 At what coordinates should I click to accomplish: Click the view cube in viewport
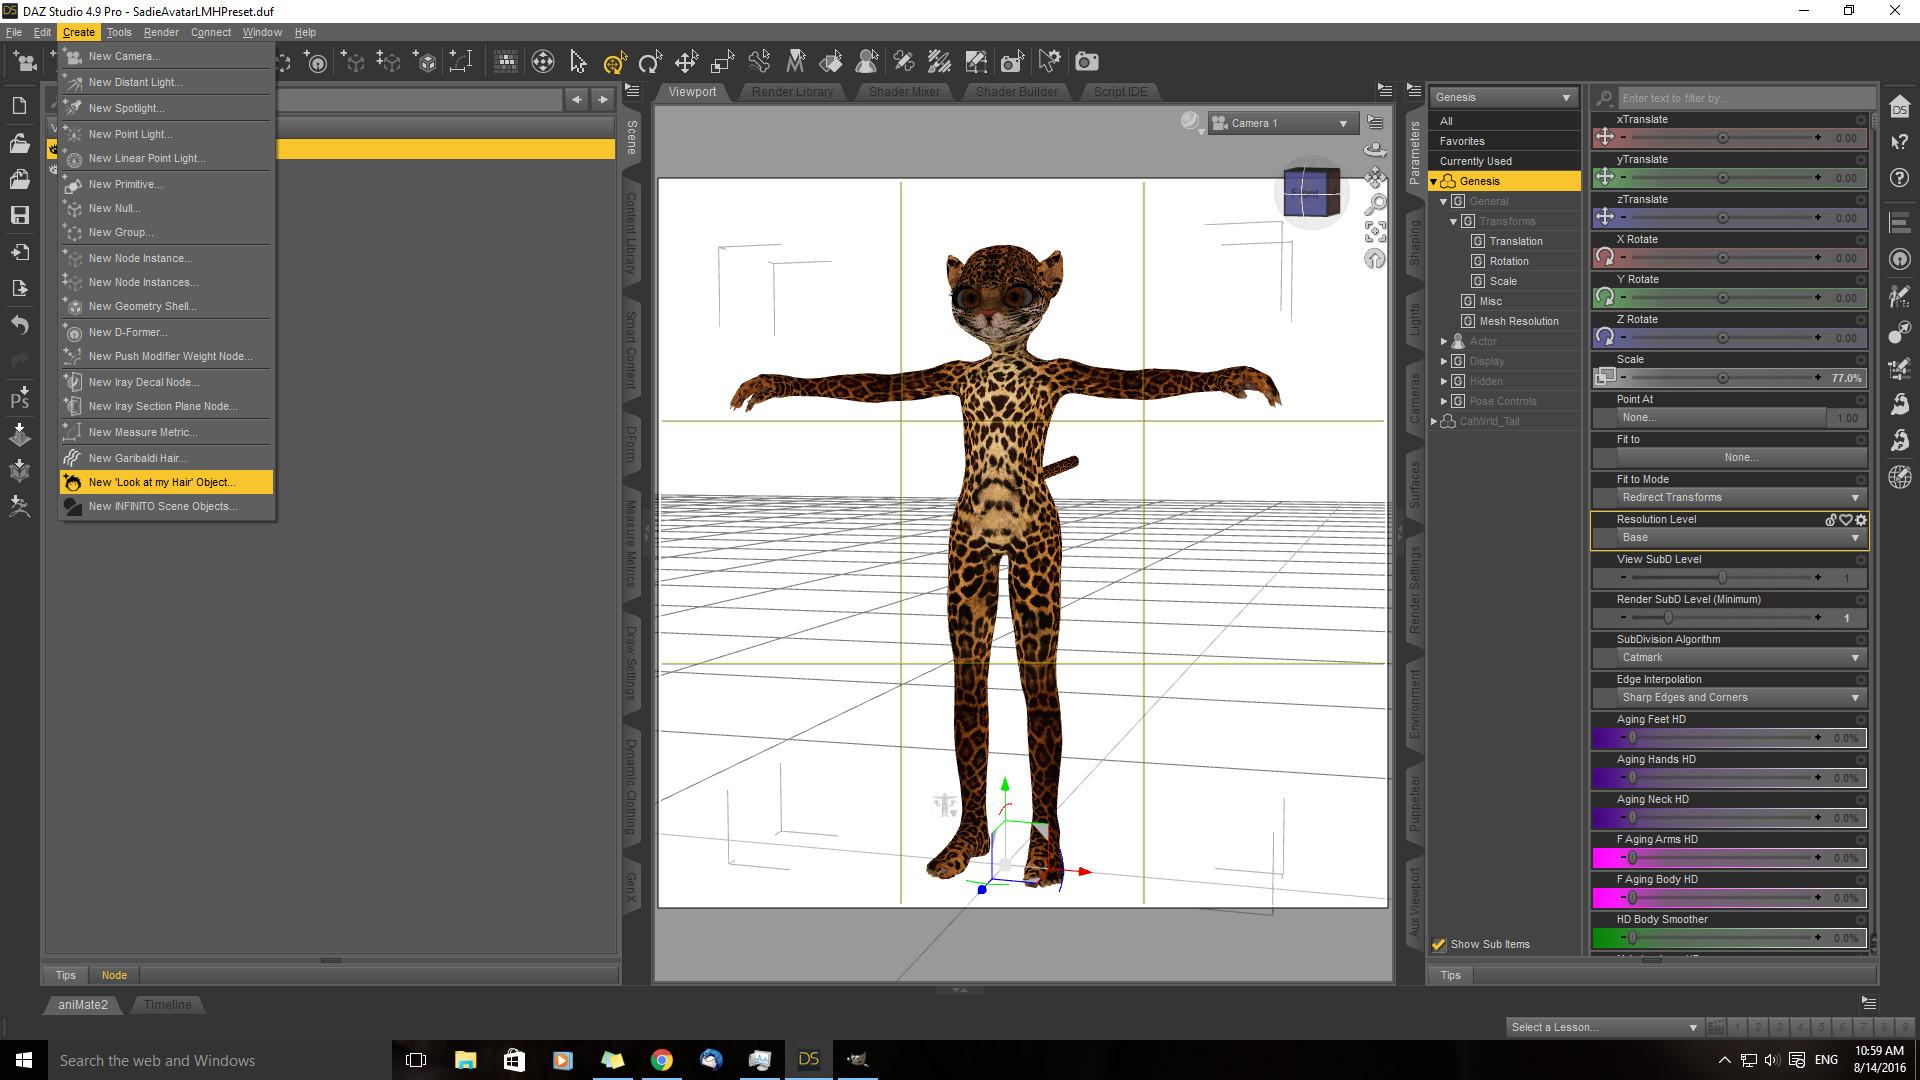1311,192
